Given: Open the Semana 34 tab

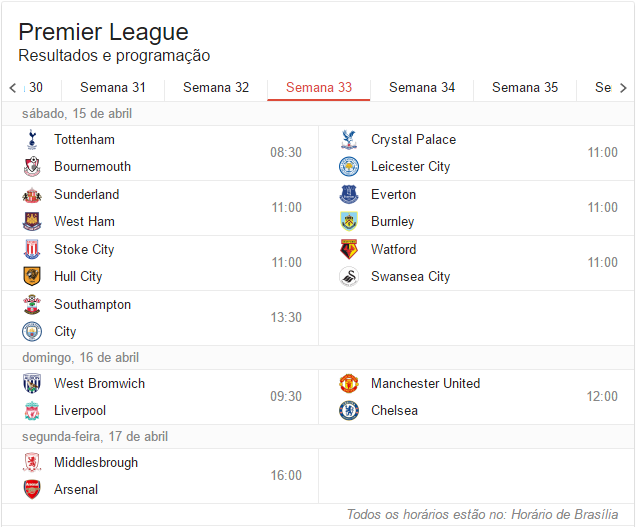Looking at the screenshot, I should pos(422,88).
